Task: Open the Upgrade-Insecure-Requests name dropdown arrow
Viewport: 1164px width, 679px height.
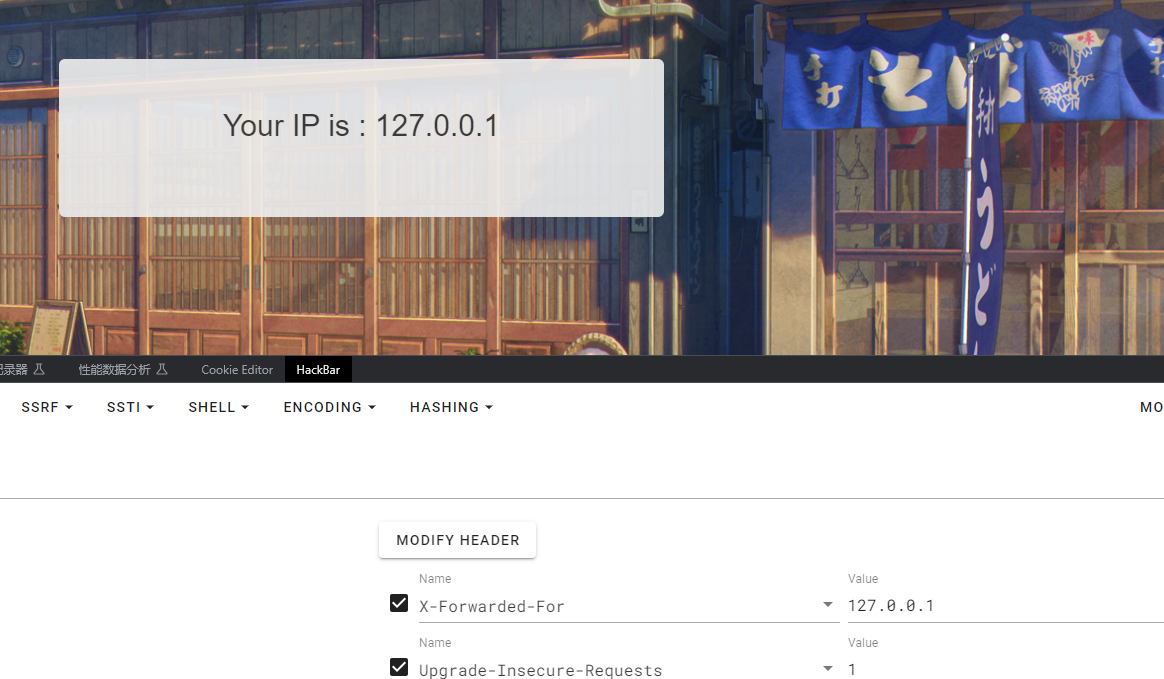Action: pyautogui.click(x=828, y=669)
